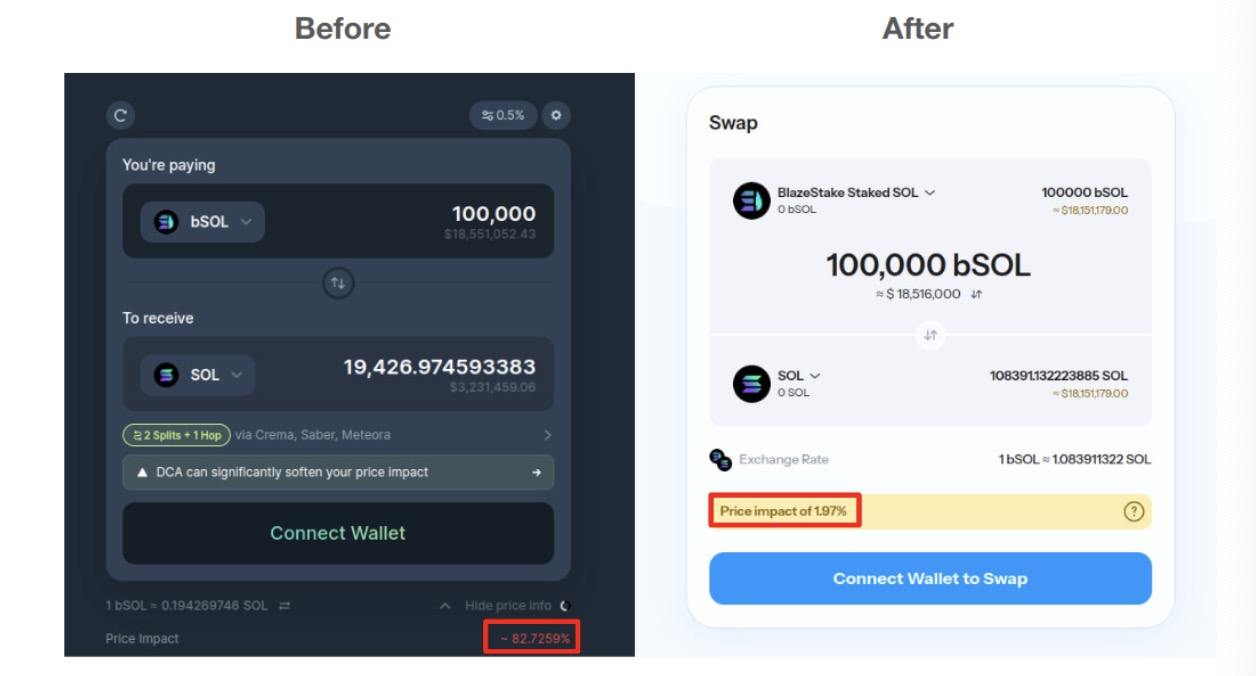Open the BlazeStake Staked SOL dropdown
This screenshot has width=1256, height=676.
[x=929, y=192]
